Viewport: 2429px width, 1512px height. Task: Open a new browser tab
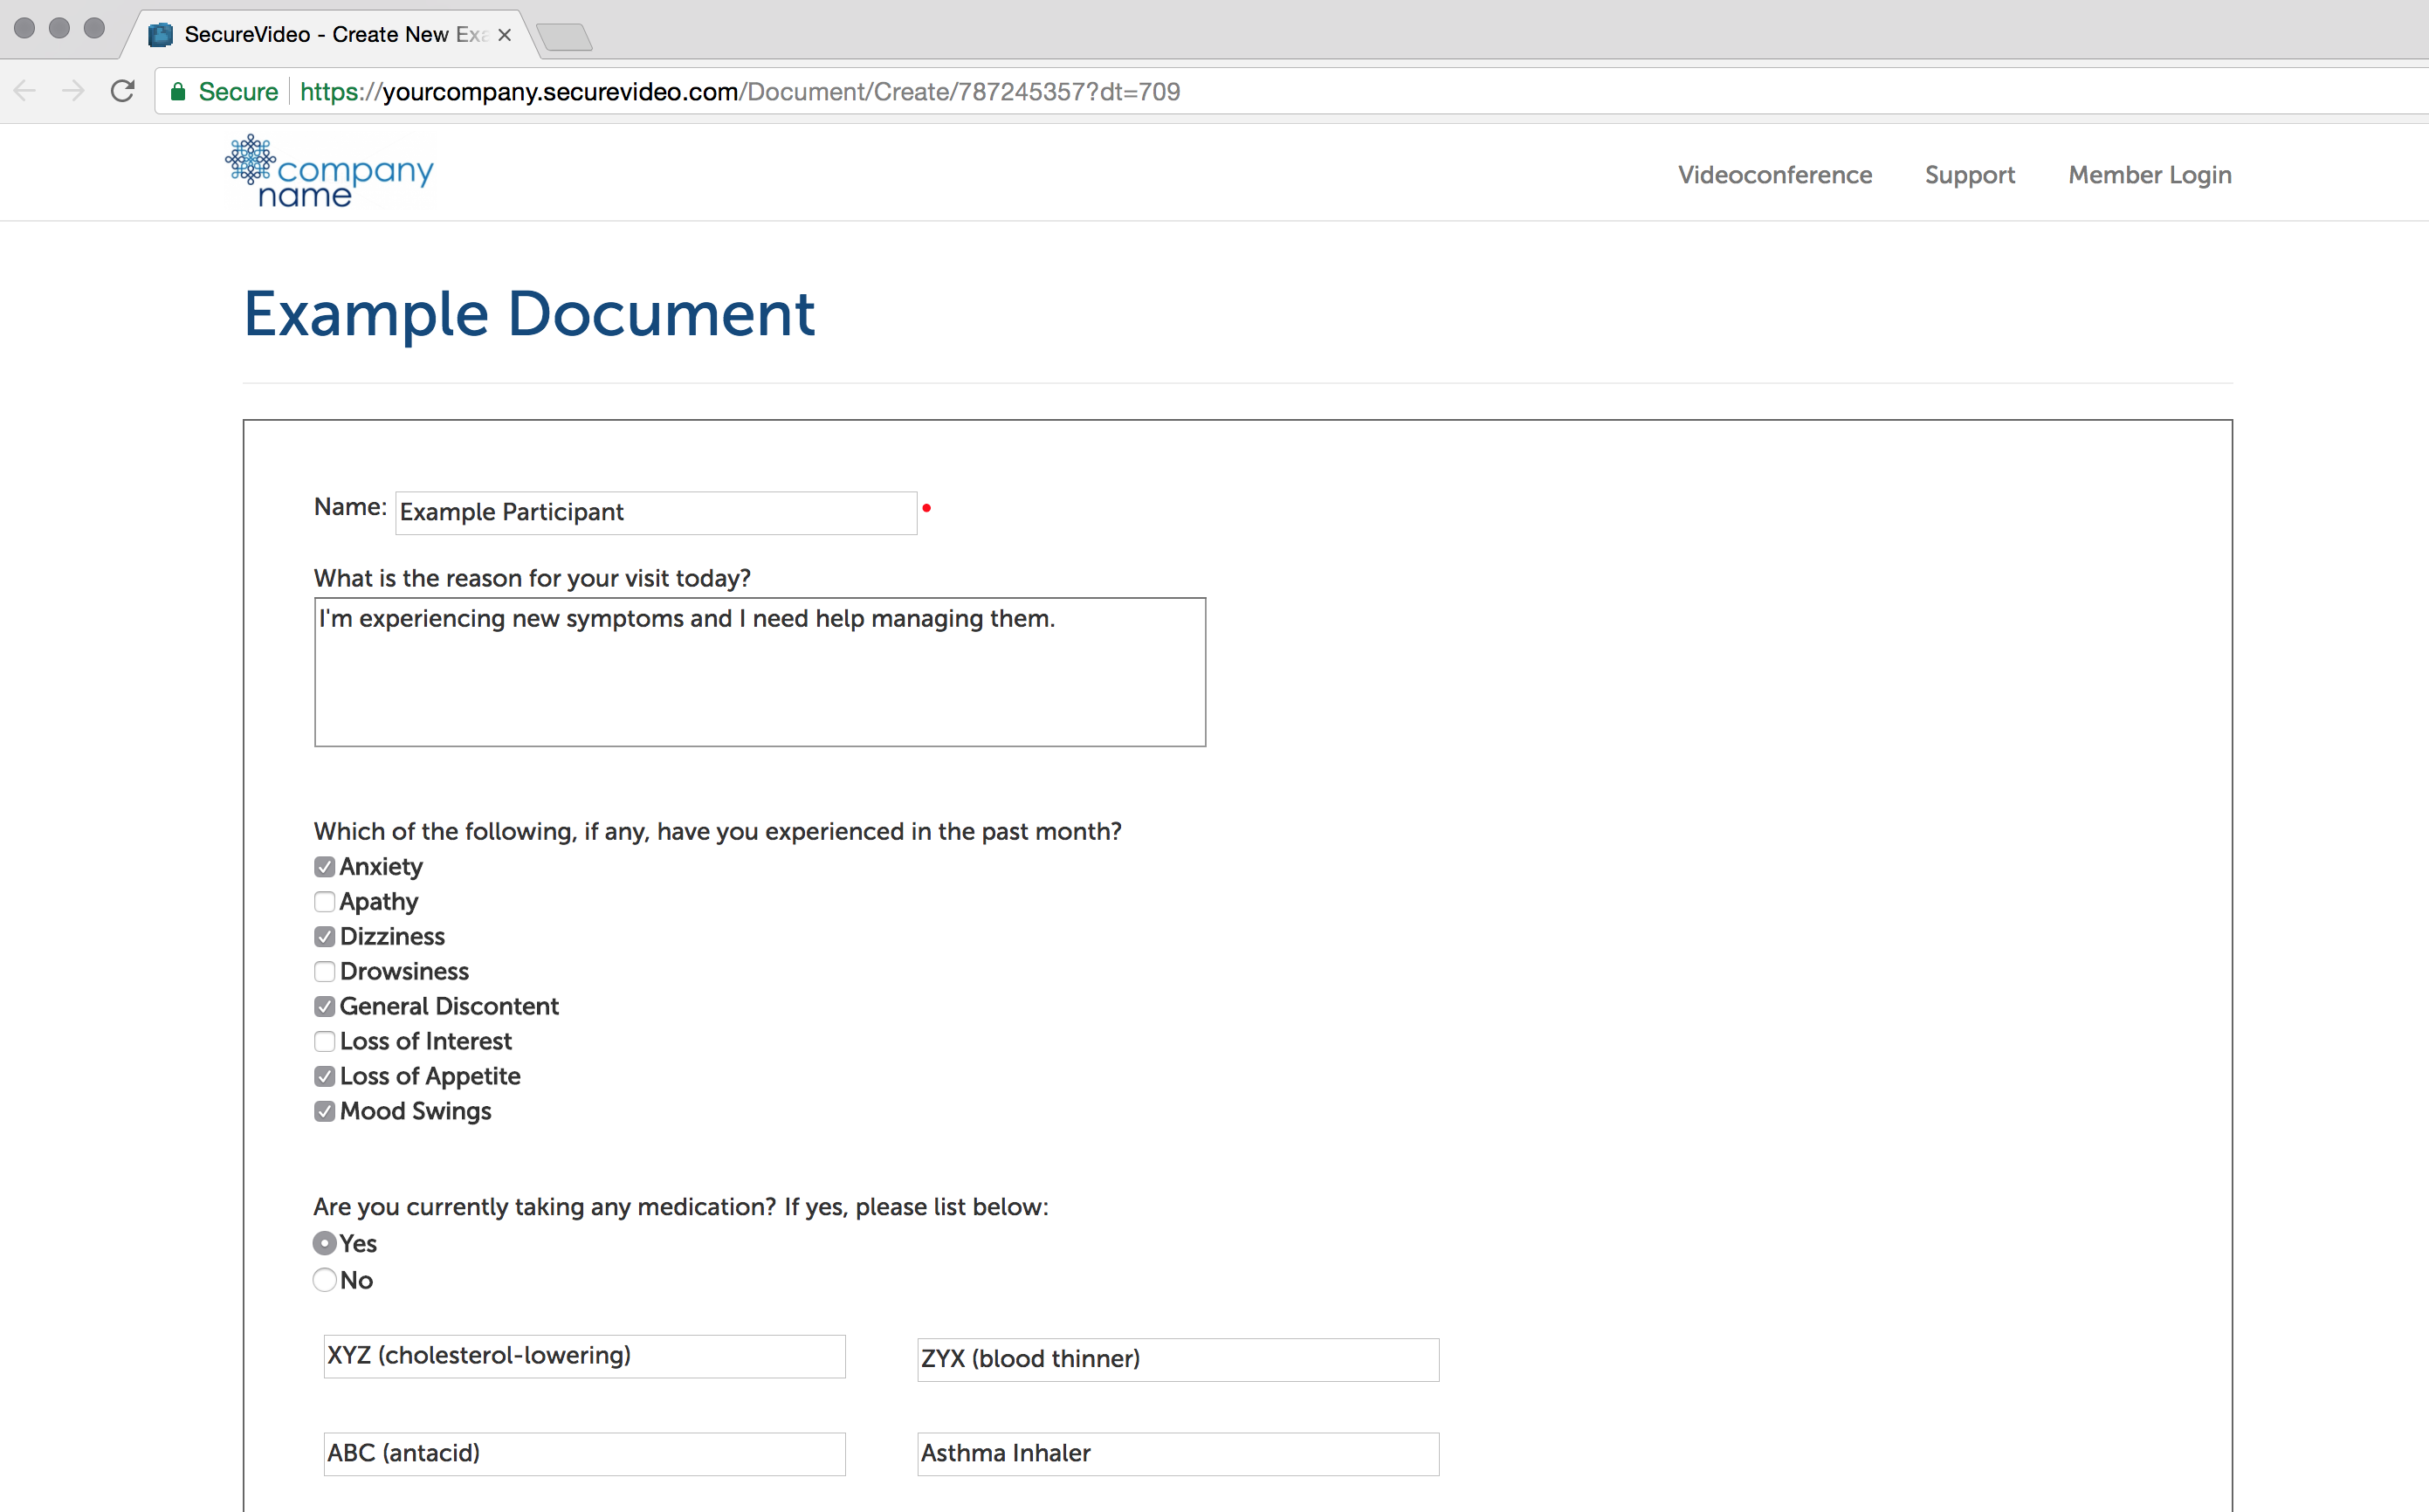tap(565, 38)
